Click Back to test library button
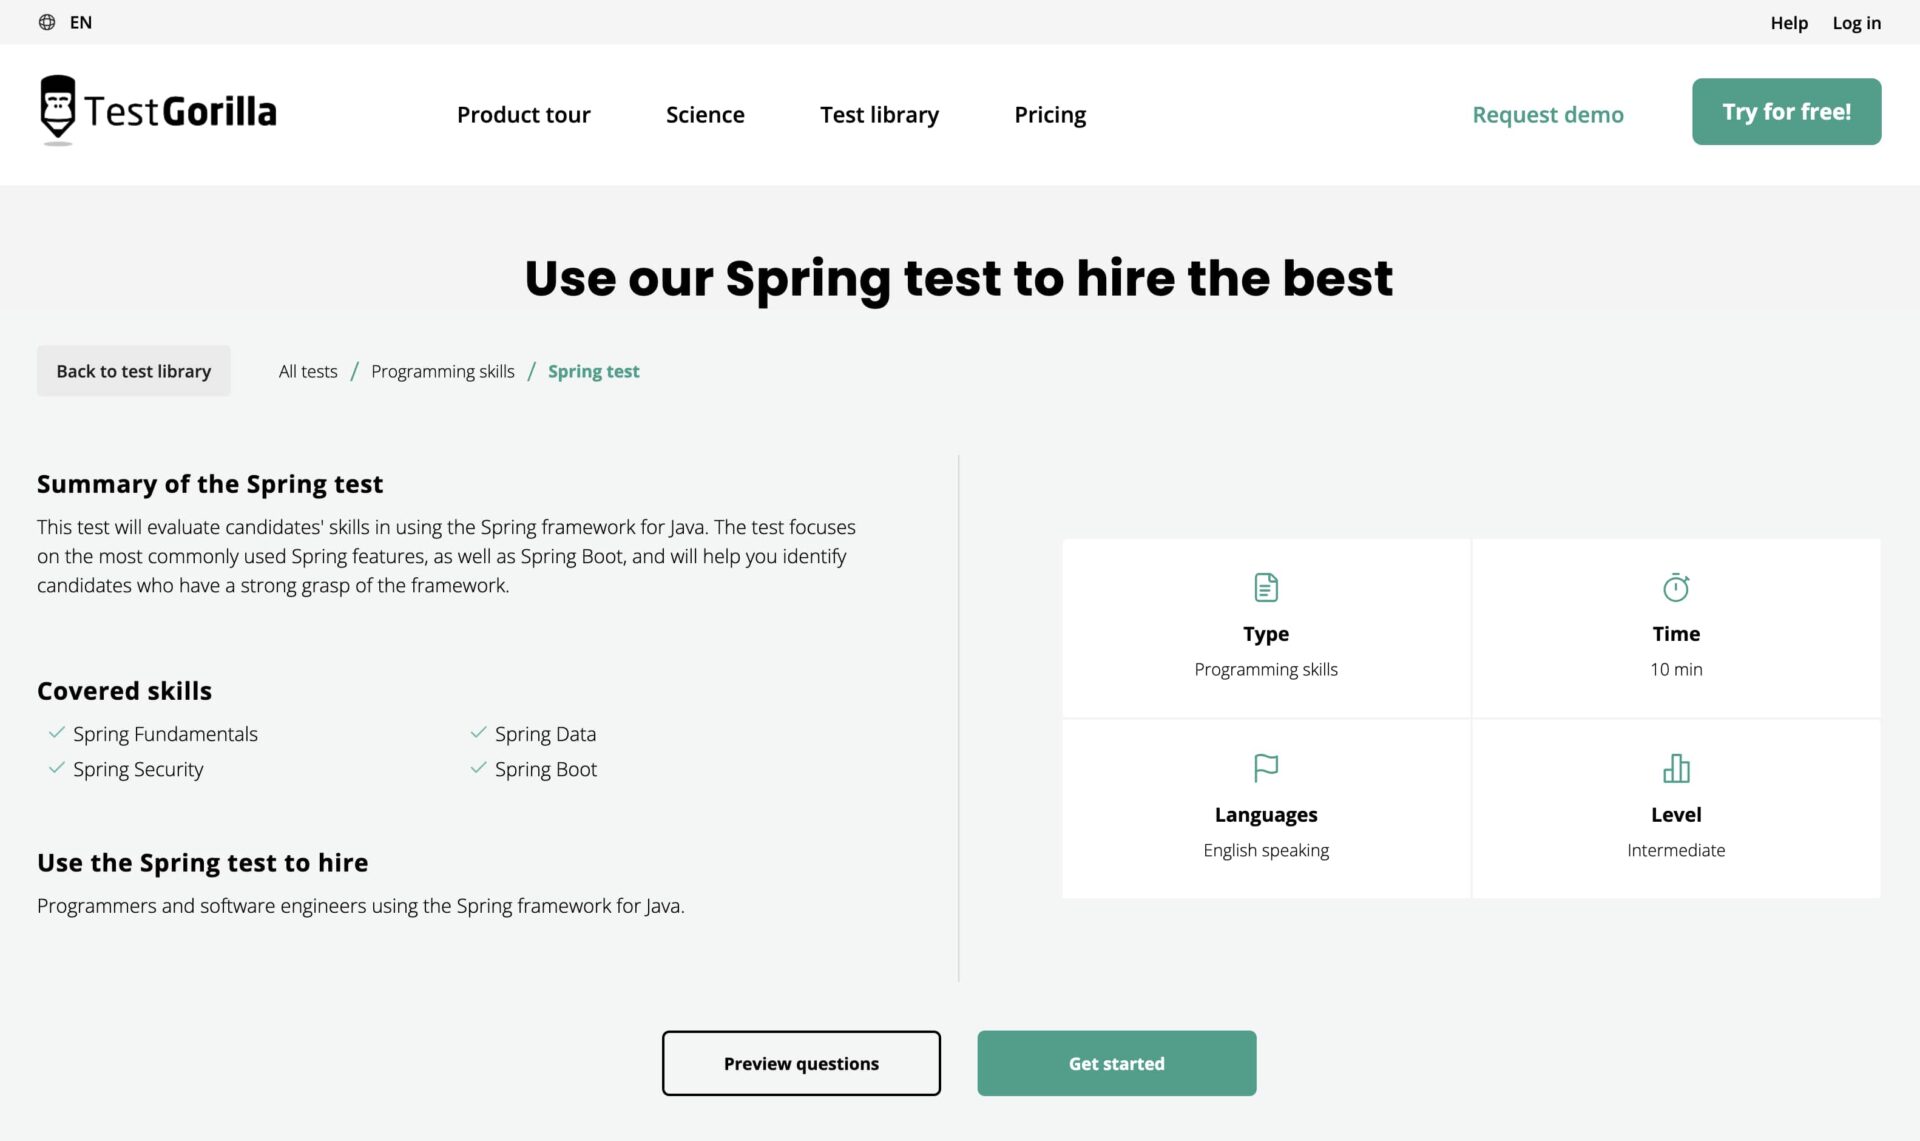 tap(134, 371)
